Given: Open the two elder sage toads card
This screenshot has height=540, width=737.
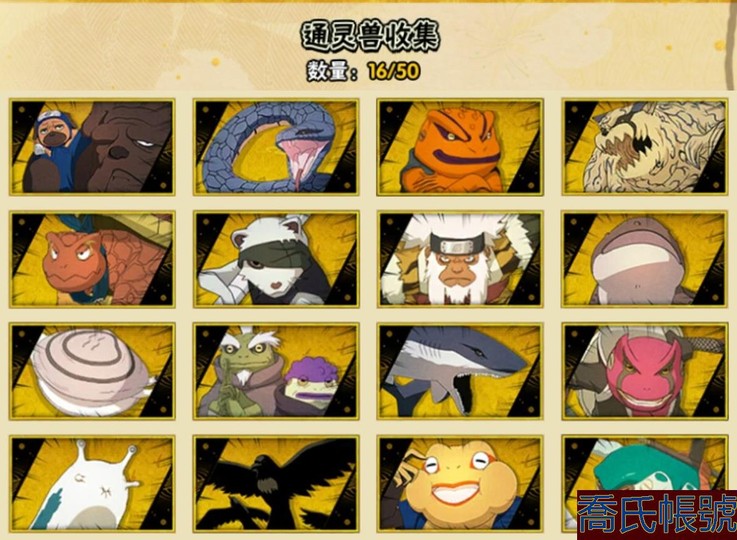Looking at the screenshot, I should click(276, 371).
